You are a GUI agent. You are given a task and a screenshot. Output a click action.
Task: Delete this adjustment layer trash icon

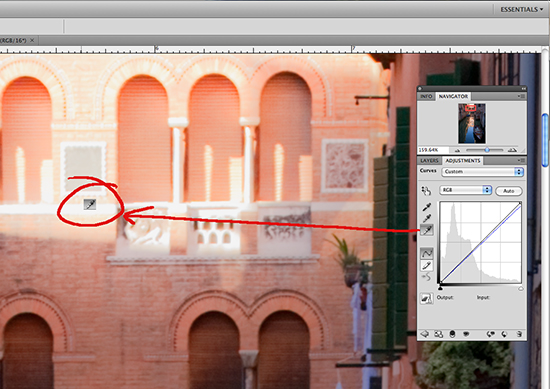pos(519,334)
